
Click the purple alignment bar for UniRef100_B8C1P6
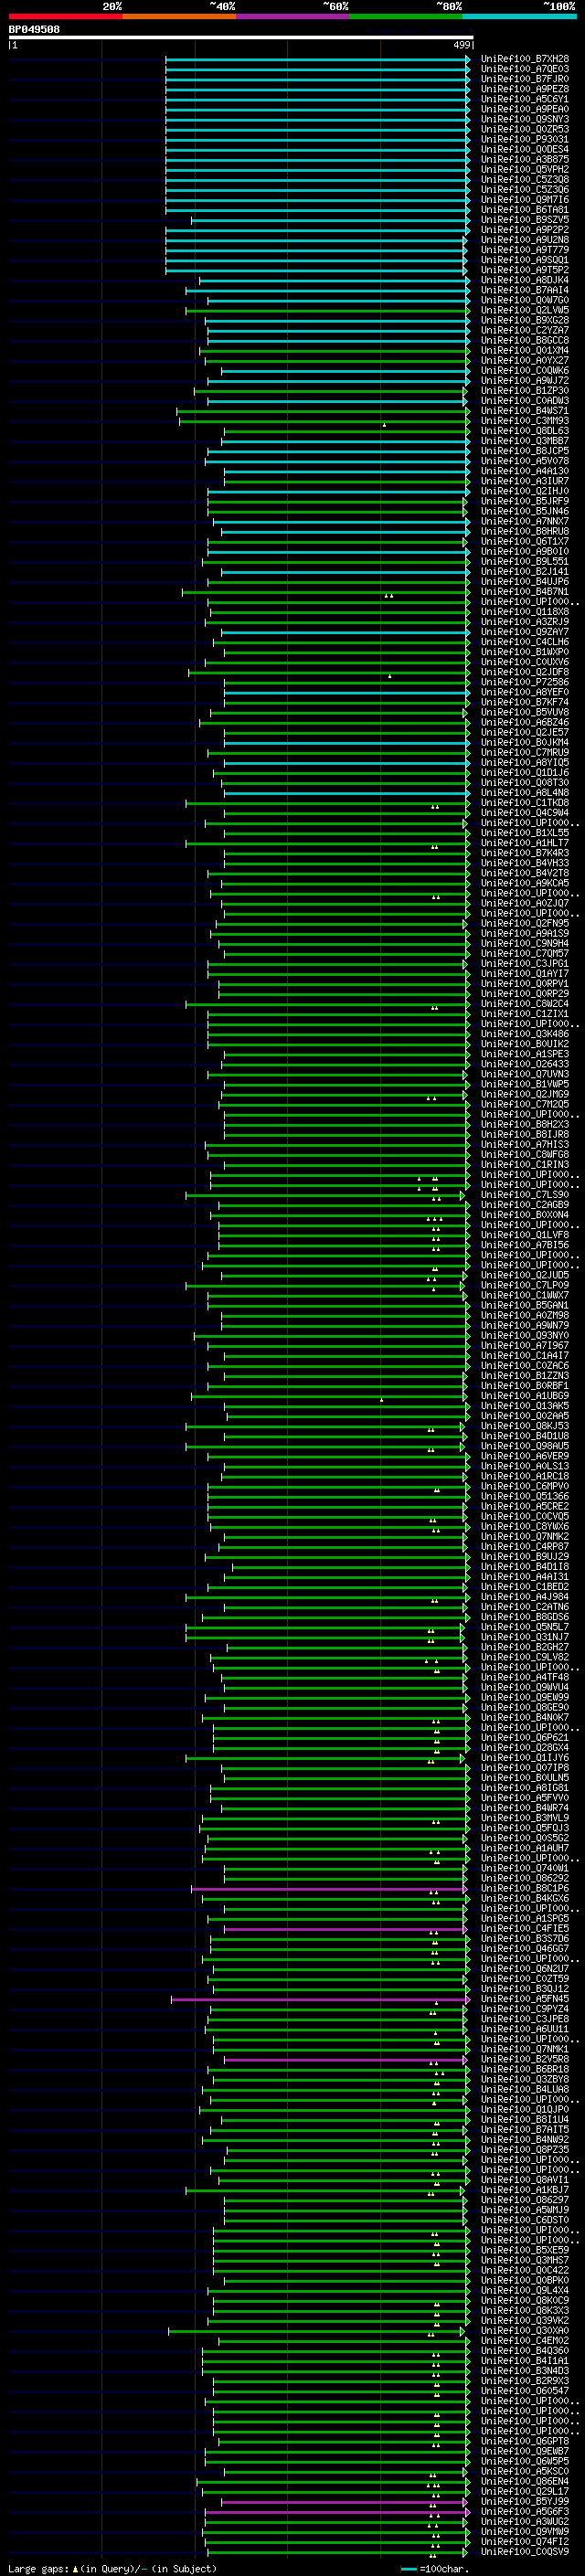329,1888
